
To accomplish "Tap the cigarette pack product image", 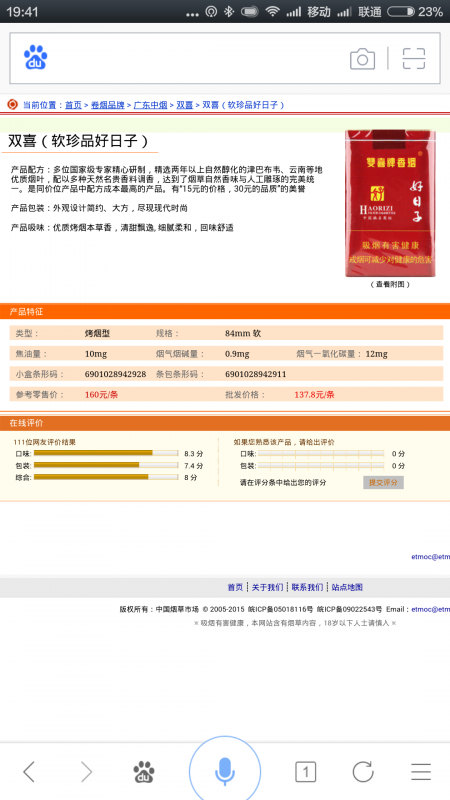I will 390,204.
